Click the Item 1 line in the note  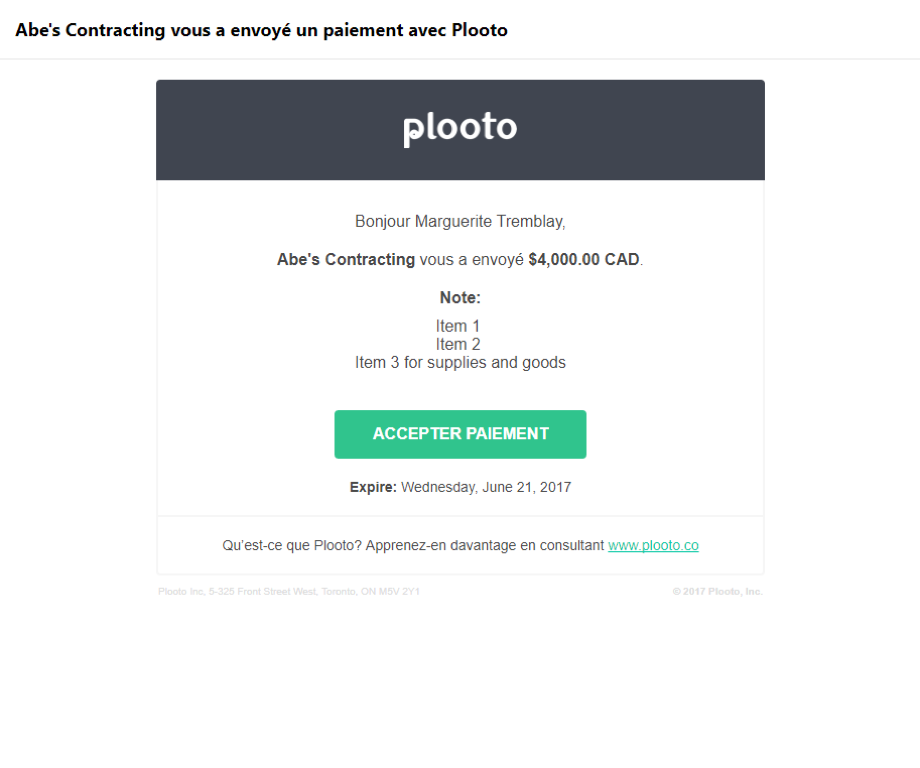458,325
